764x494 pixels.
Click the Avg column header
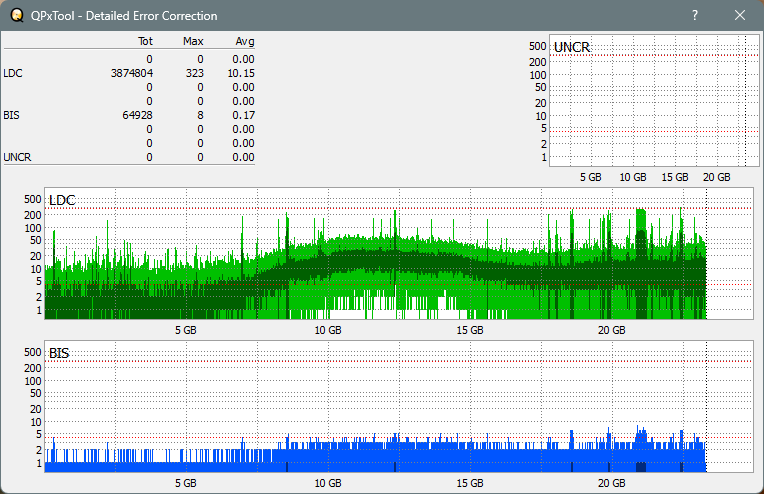(x=245, y=41)
